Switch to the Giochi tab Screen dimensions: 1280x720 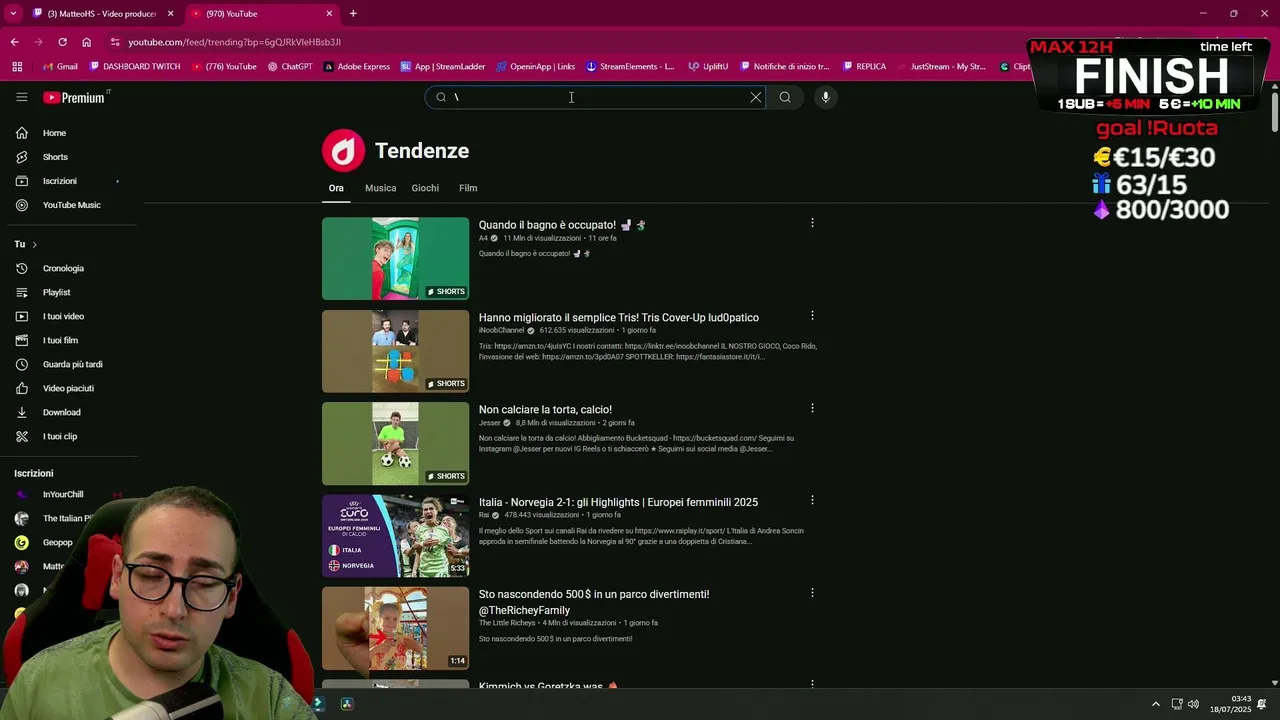(425, 188)
